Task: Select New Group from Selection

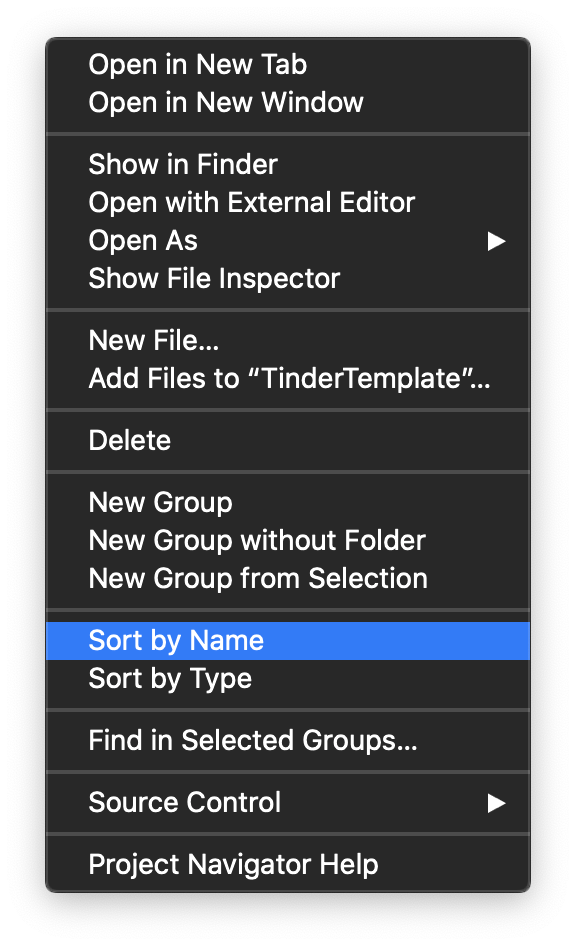Action: click(288, 578)
